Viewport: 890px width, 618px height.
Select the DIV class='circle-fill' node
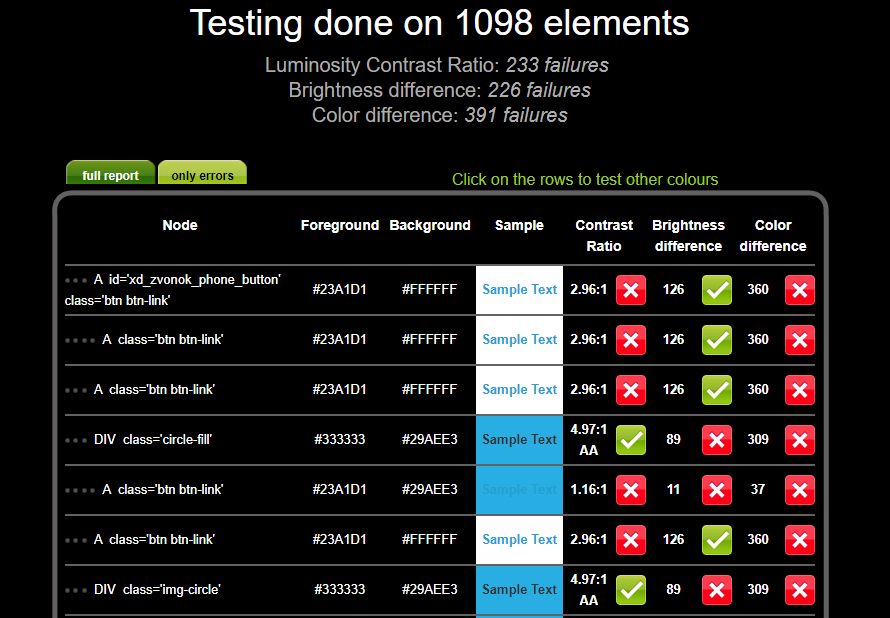click(x=153, y=439)
